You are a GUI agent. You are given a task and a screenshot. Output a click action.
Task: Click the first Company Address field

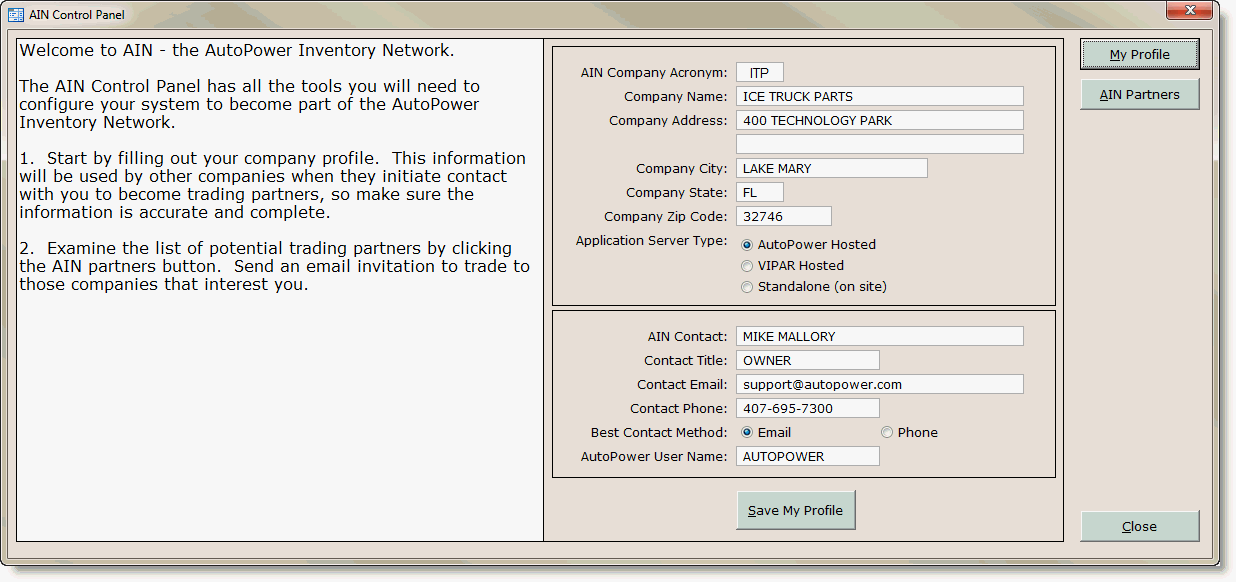point(880,121)
